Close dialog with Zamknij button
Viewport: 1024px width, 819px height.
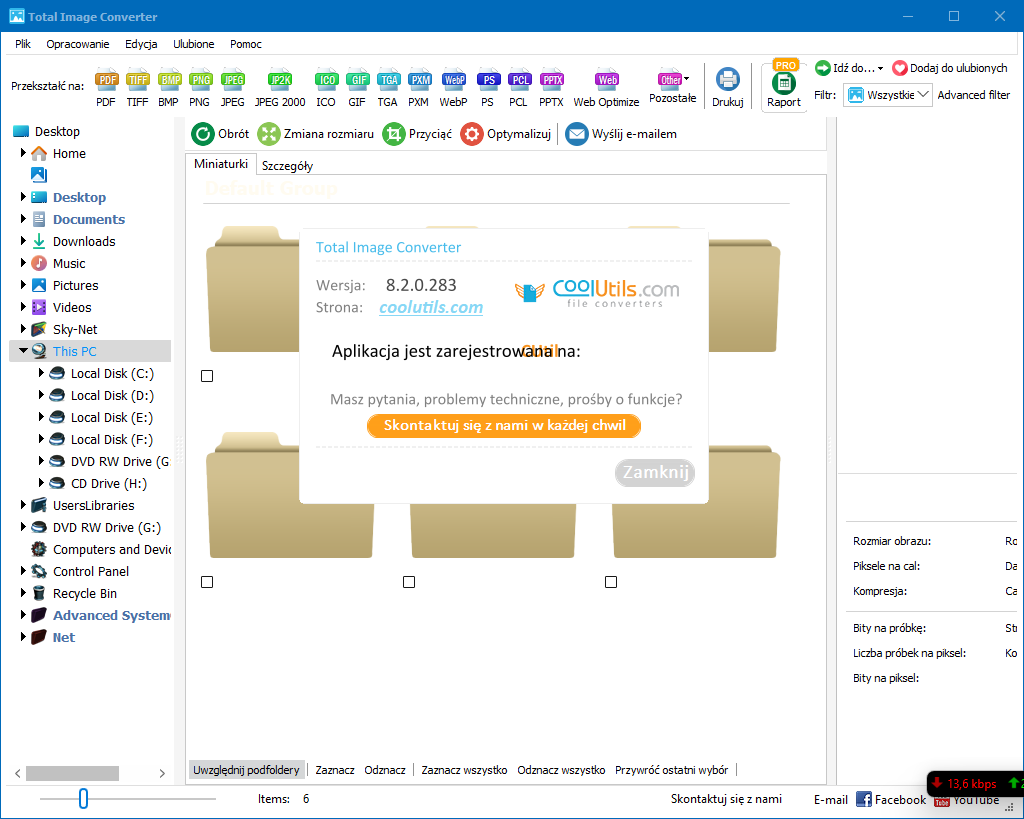coord(655,472)
